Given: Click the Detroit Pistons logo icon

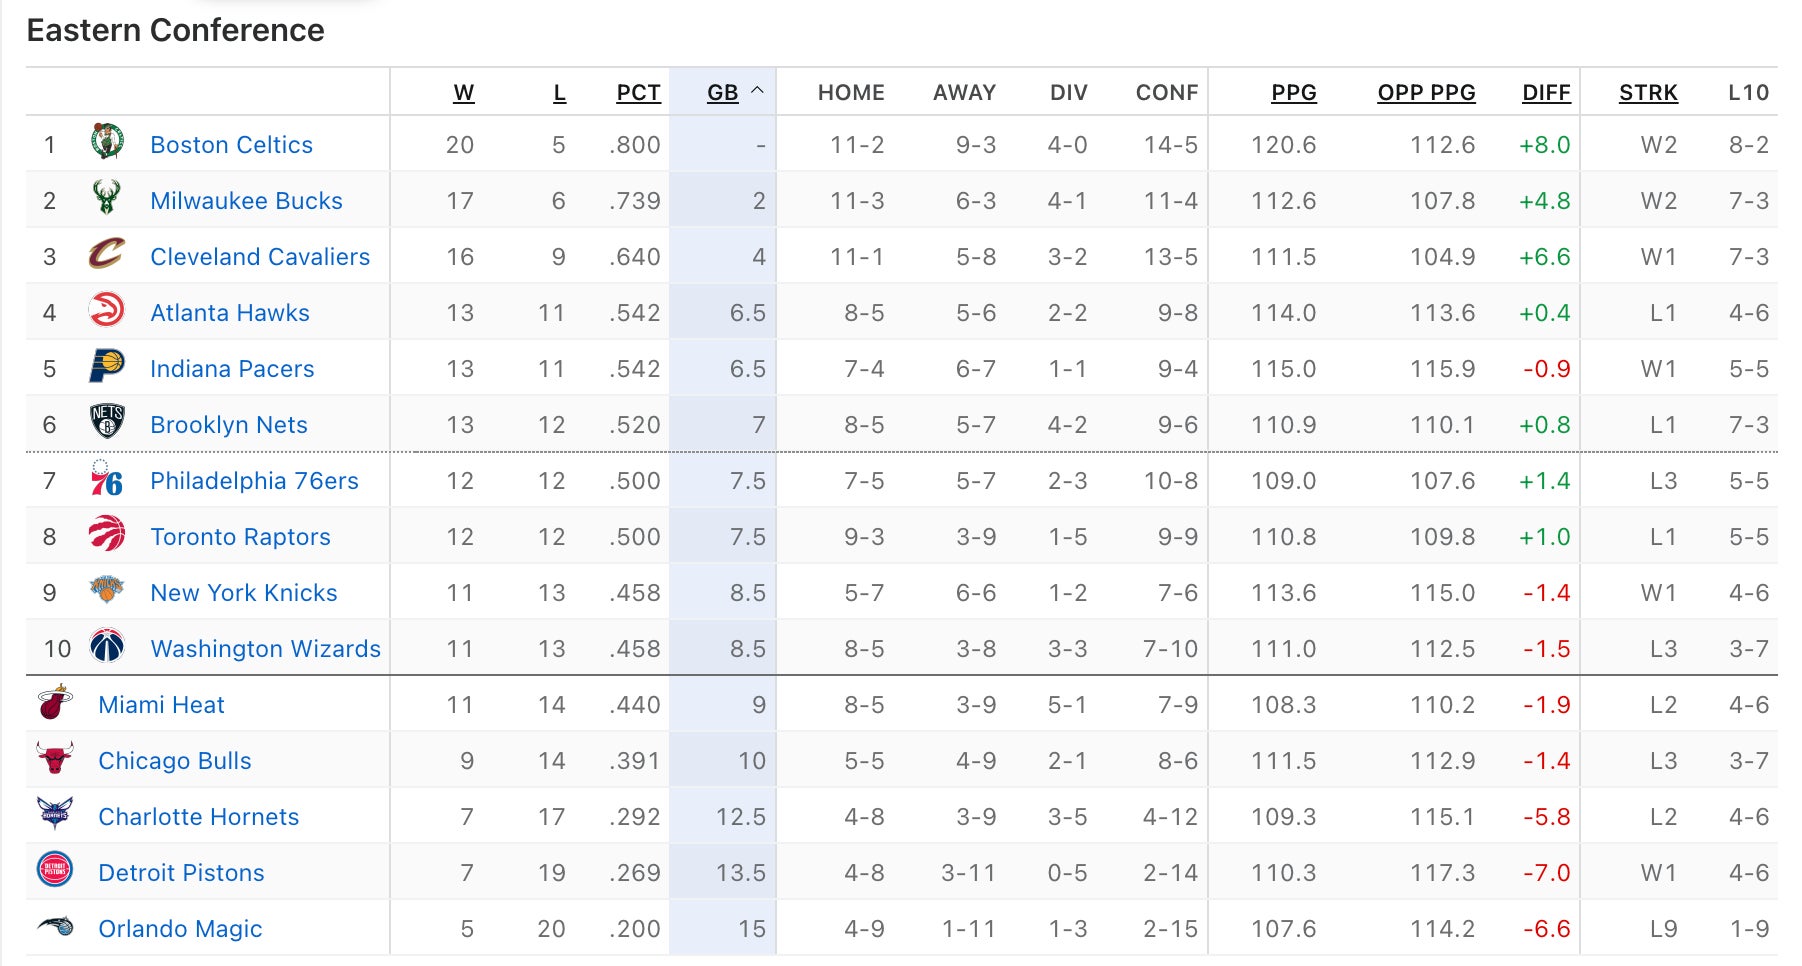Looking at the screenshot, I should point(55,870).
